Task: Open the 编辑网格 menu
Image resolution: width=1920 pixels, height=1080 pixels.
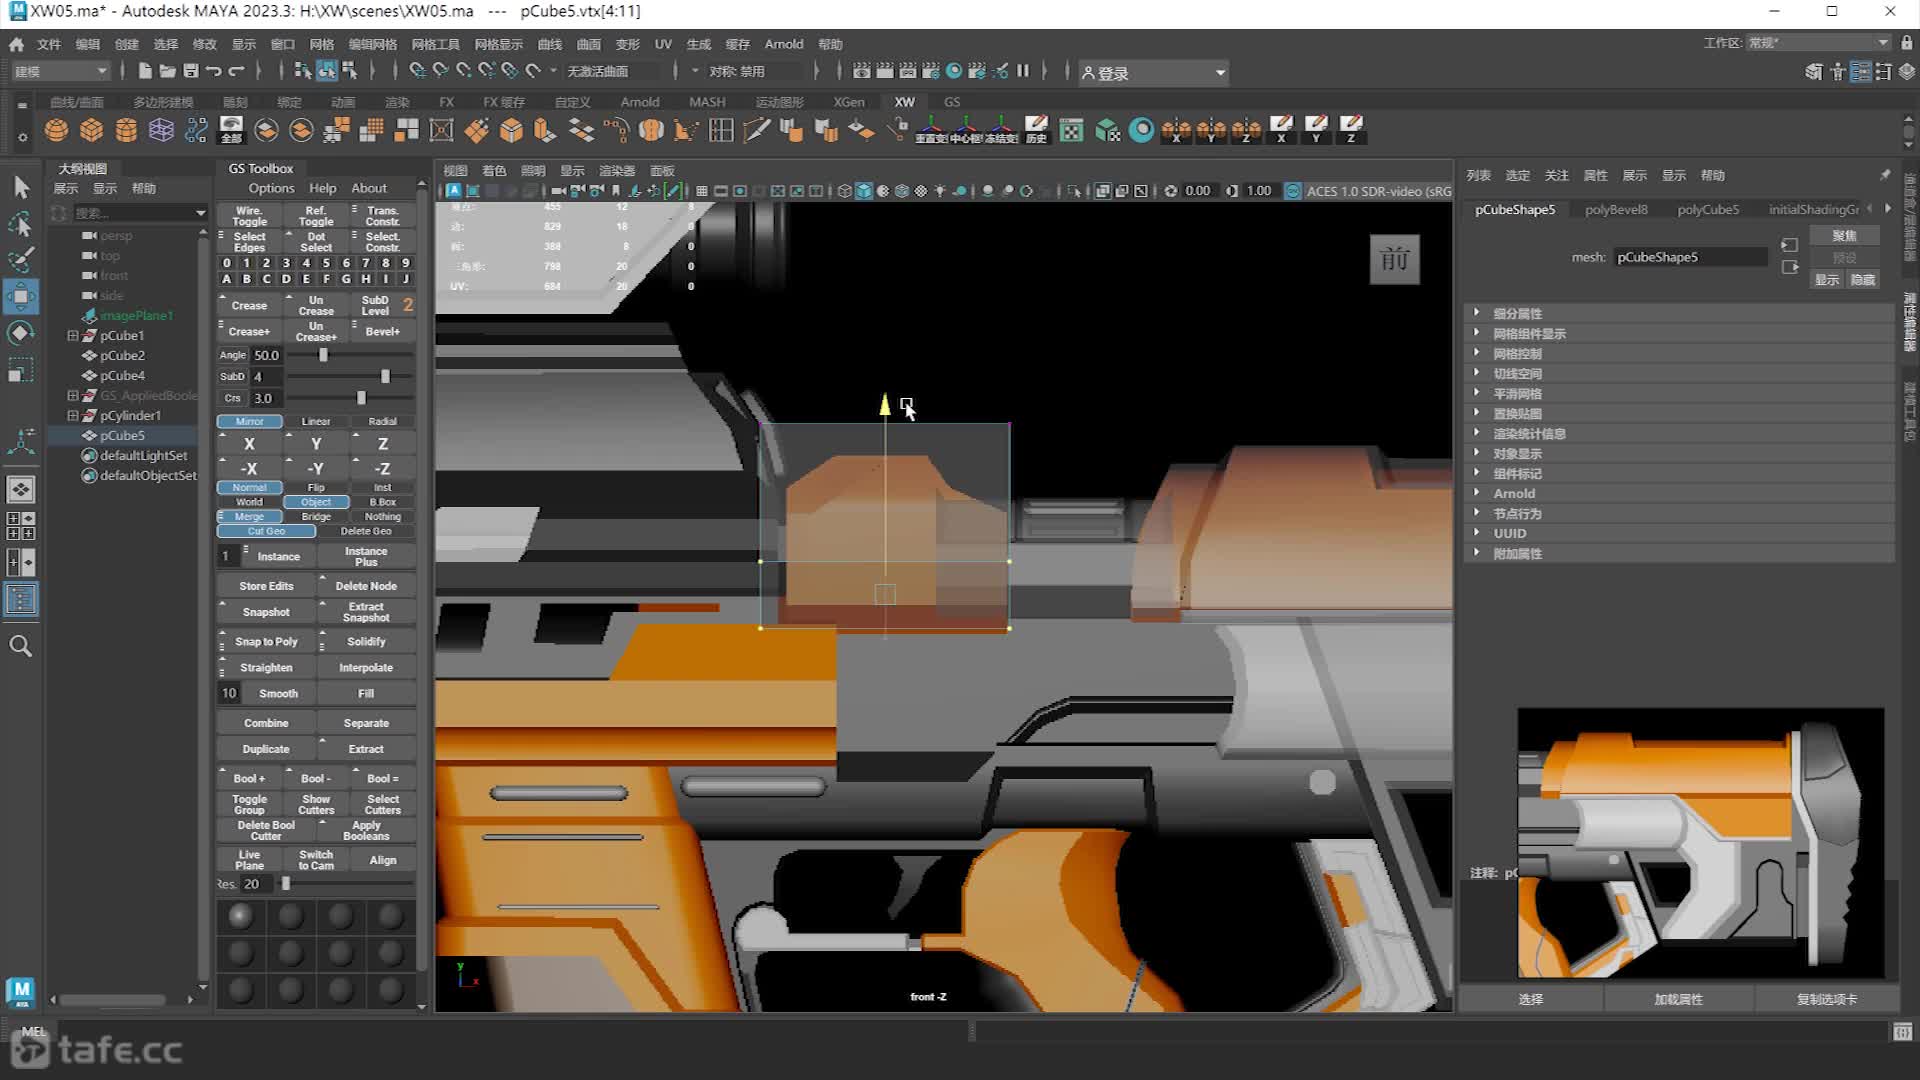Action: [372, 44]
